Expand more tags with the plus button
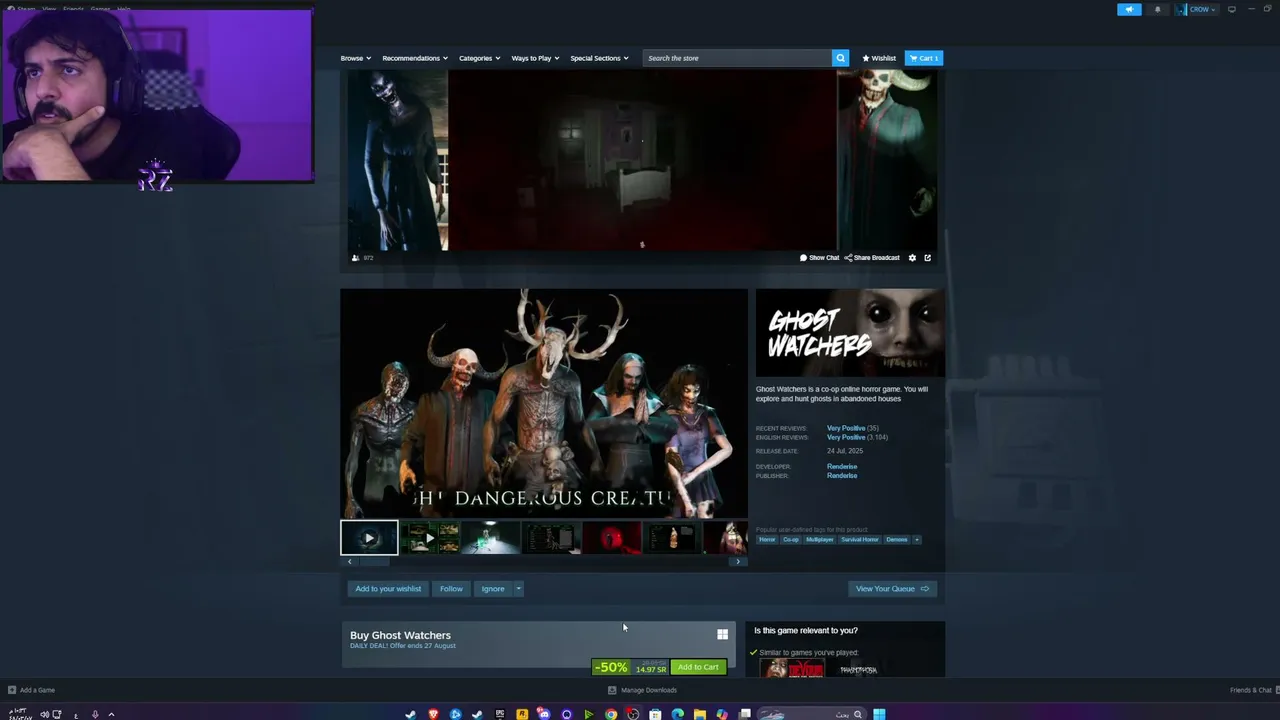This screenshot has height=720, width=1280. (917, 540)
